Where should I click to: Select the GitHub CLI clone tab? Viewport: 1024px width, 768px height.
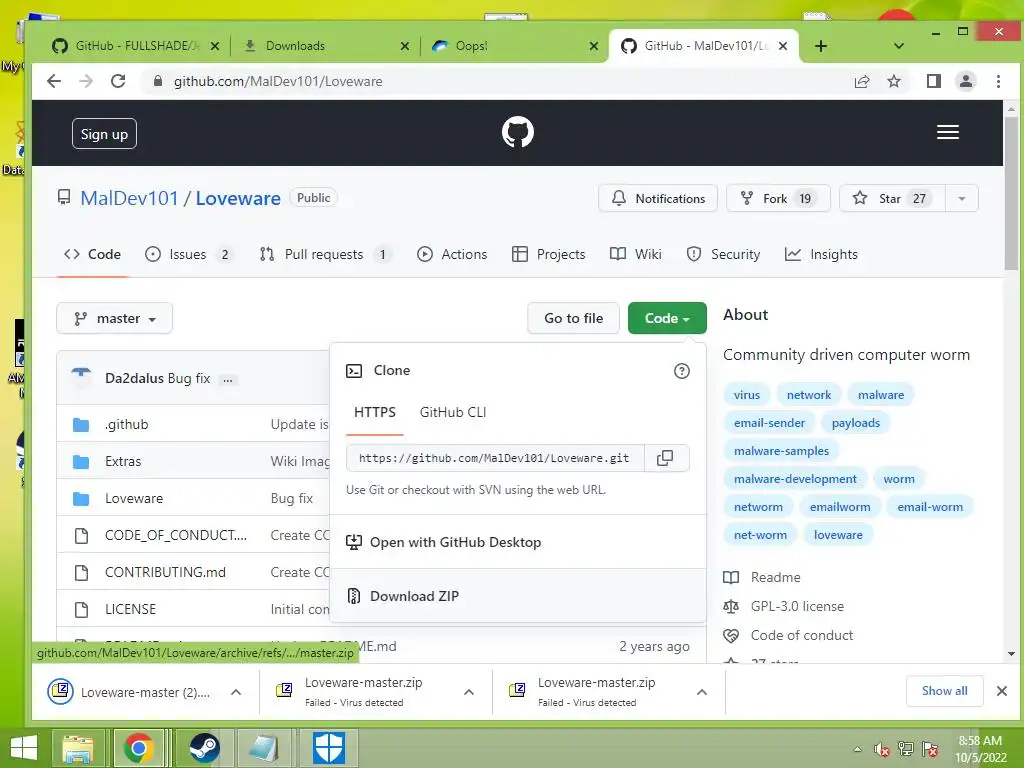pyautogui.click(x=453, y=412)
